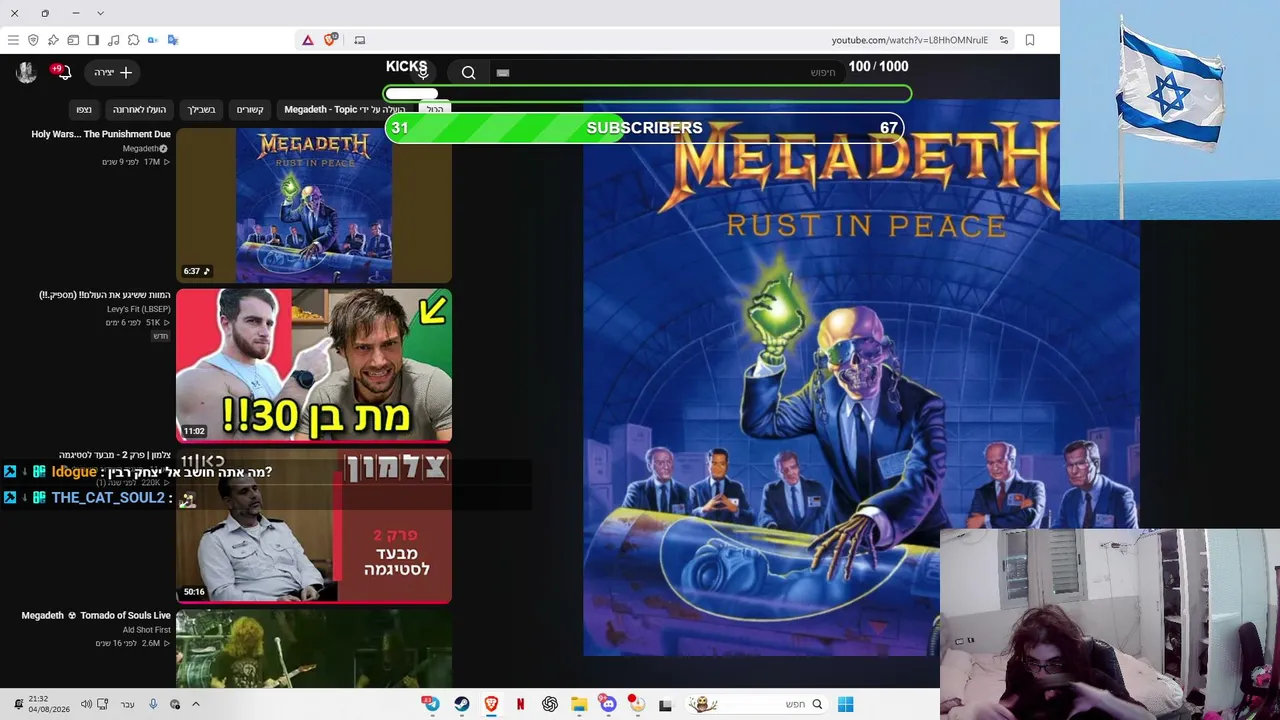Click the microphone icon in system tray
This screenshot has height=720, width=1280.
click(x=153, y=704)
